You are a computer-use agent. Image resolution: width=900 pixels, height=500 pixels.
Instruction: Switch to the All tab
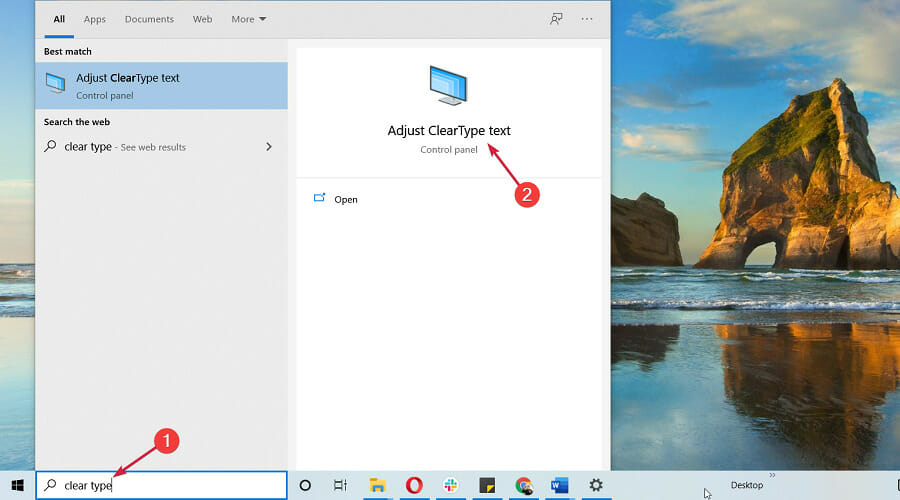click(59, 19)
